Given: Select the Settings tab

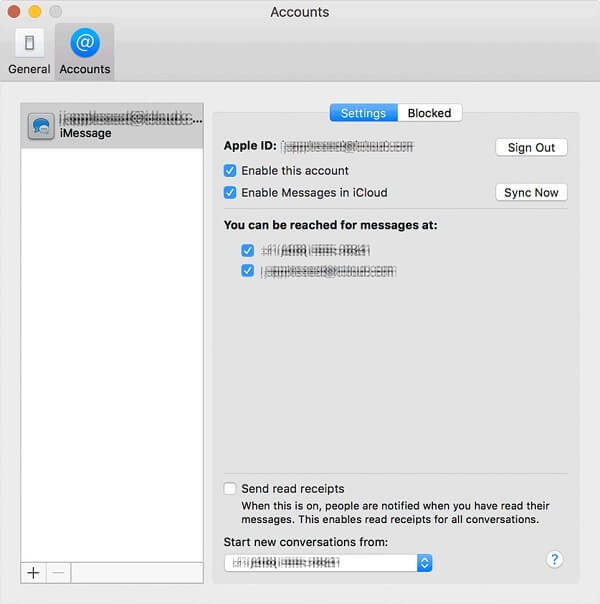Looking at the screenshot, I should pyautogui.click(x=363, y=113).
